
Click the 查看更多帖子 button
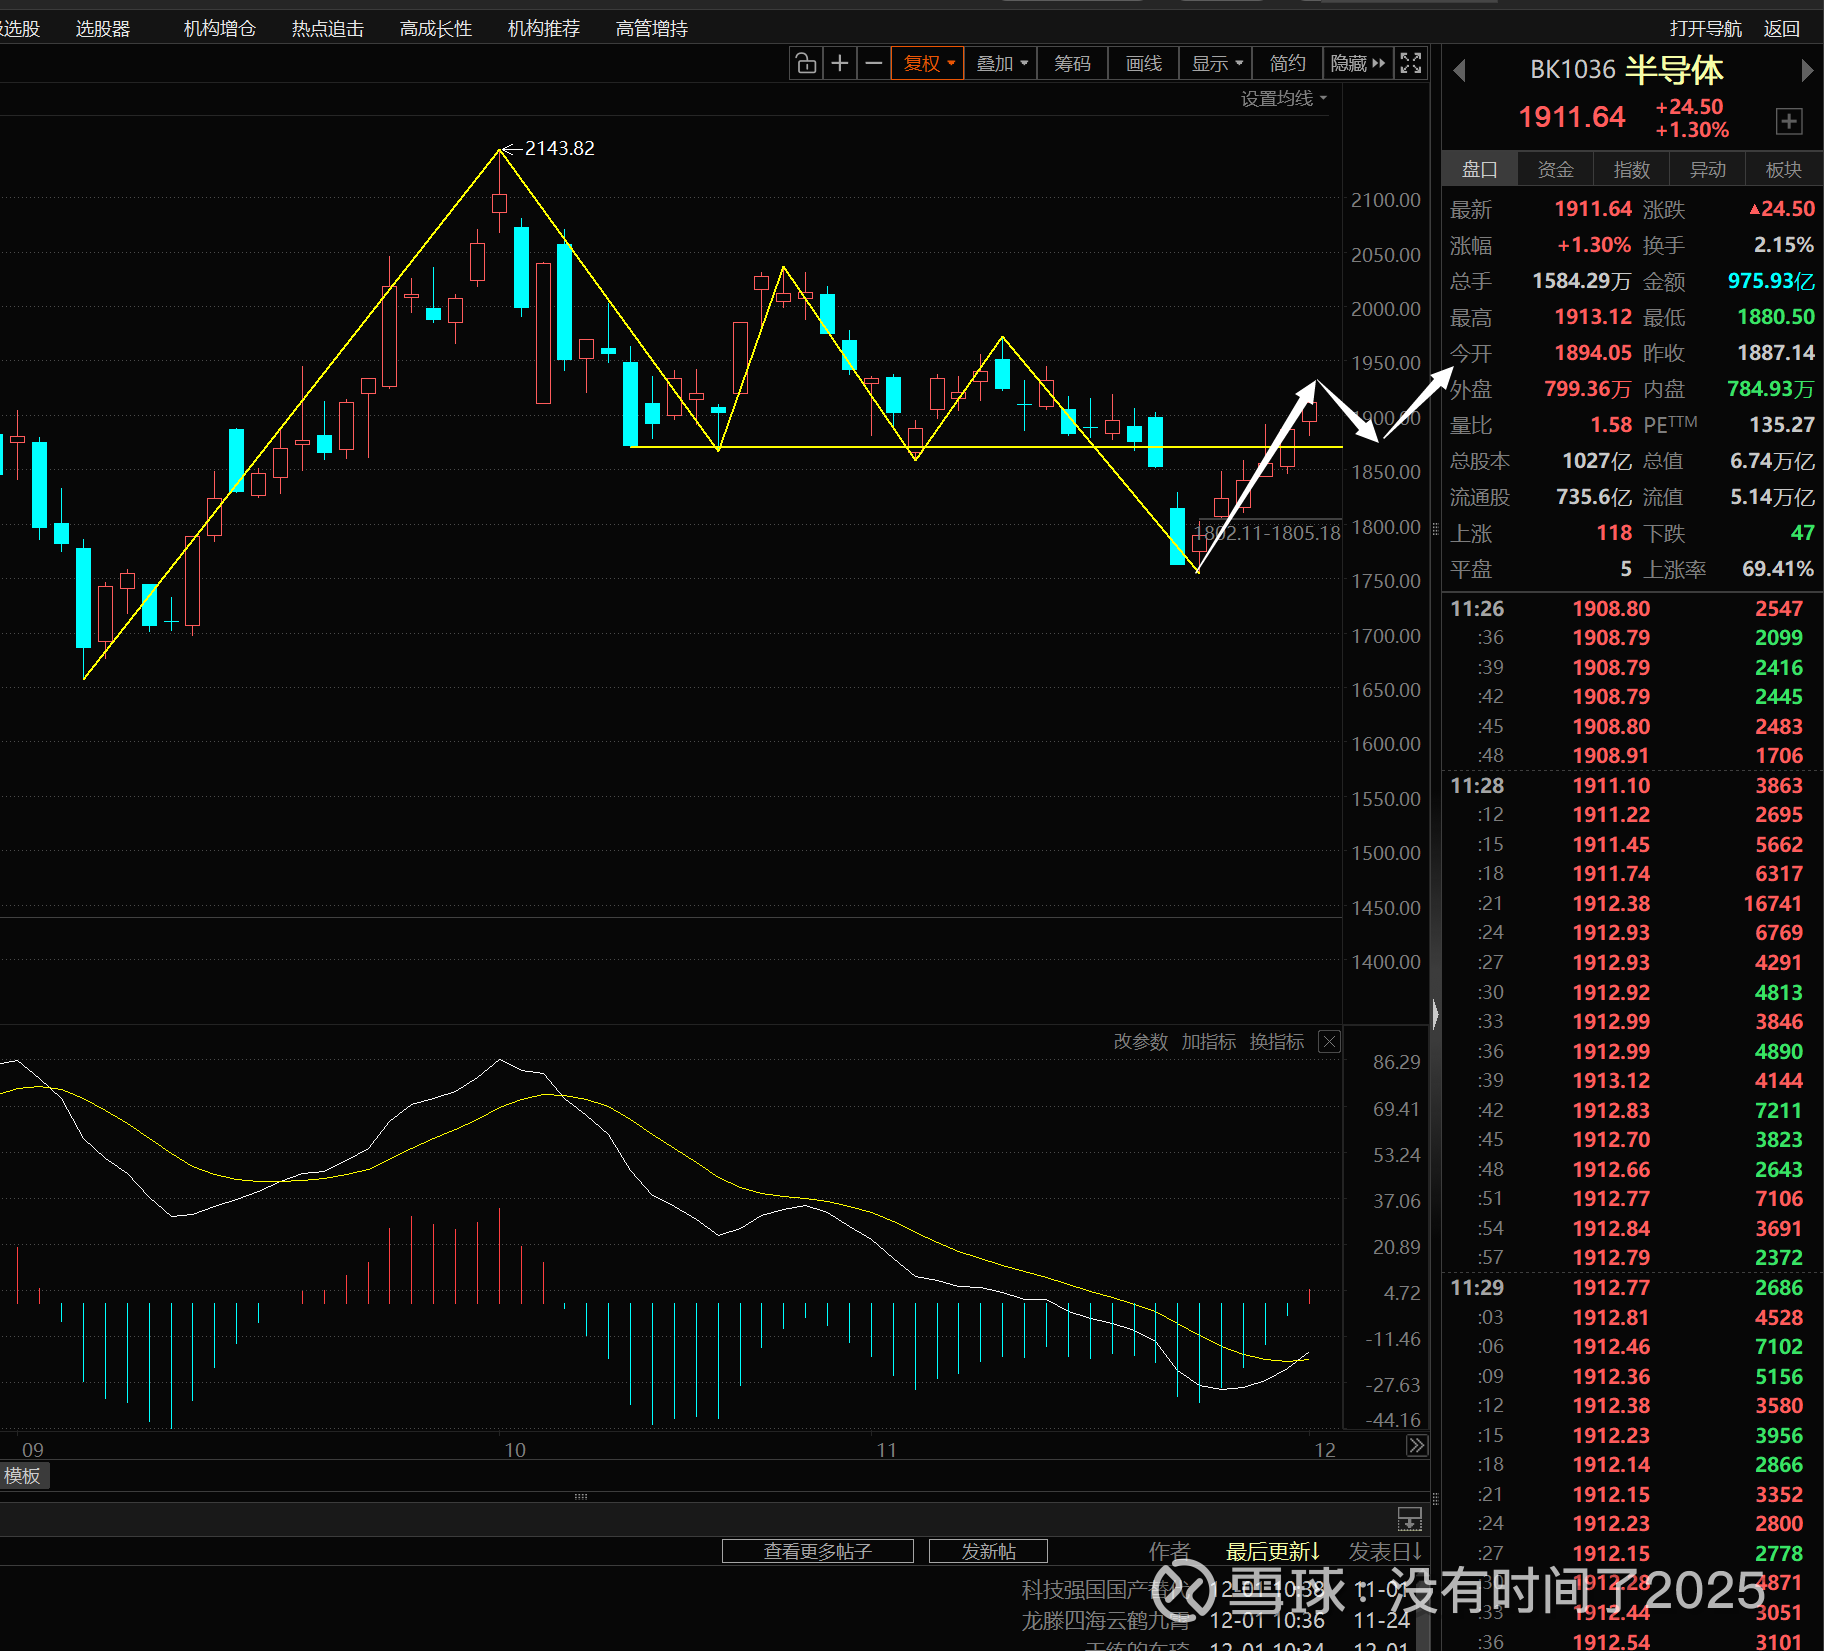click(818, 1551)
